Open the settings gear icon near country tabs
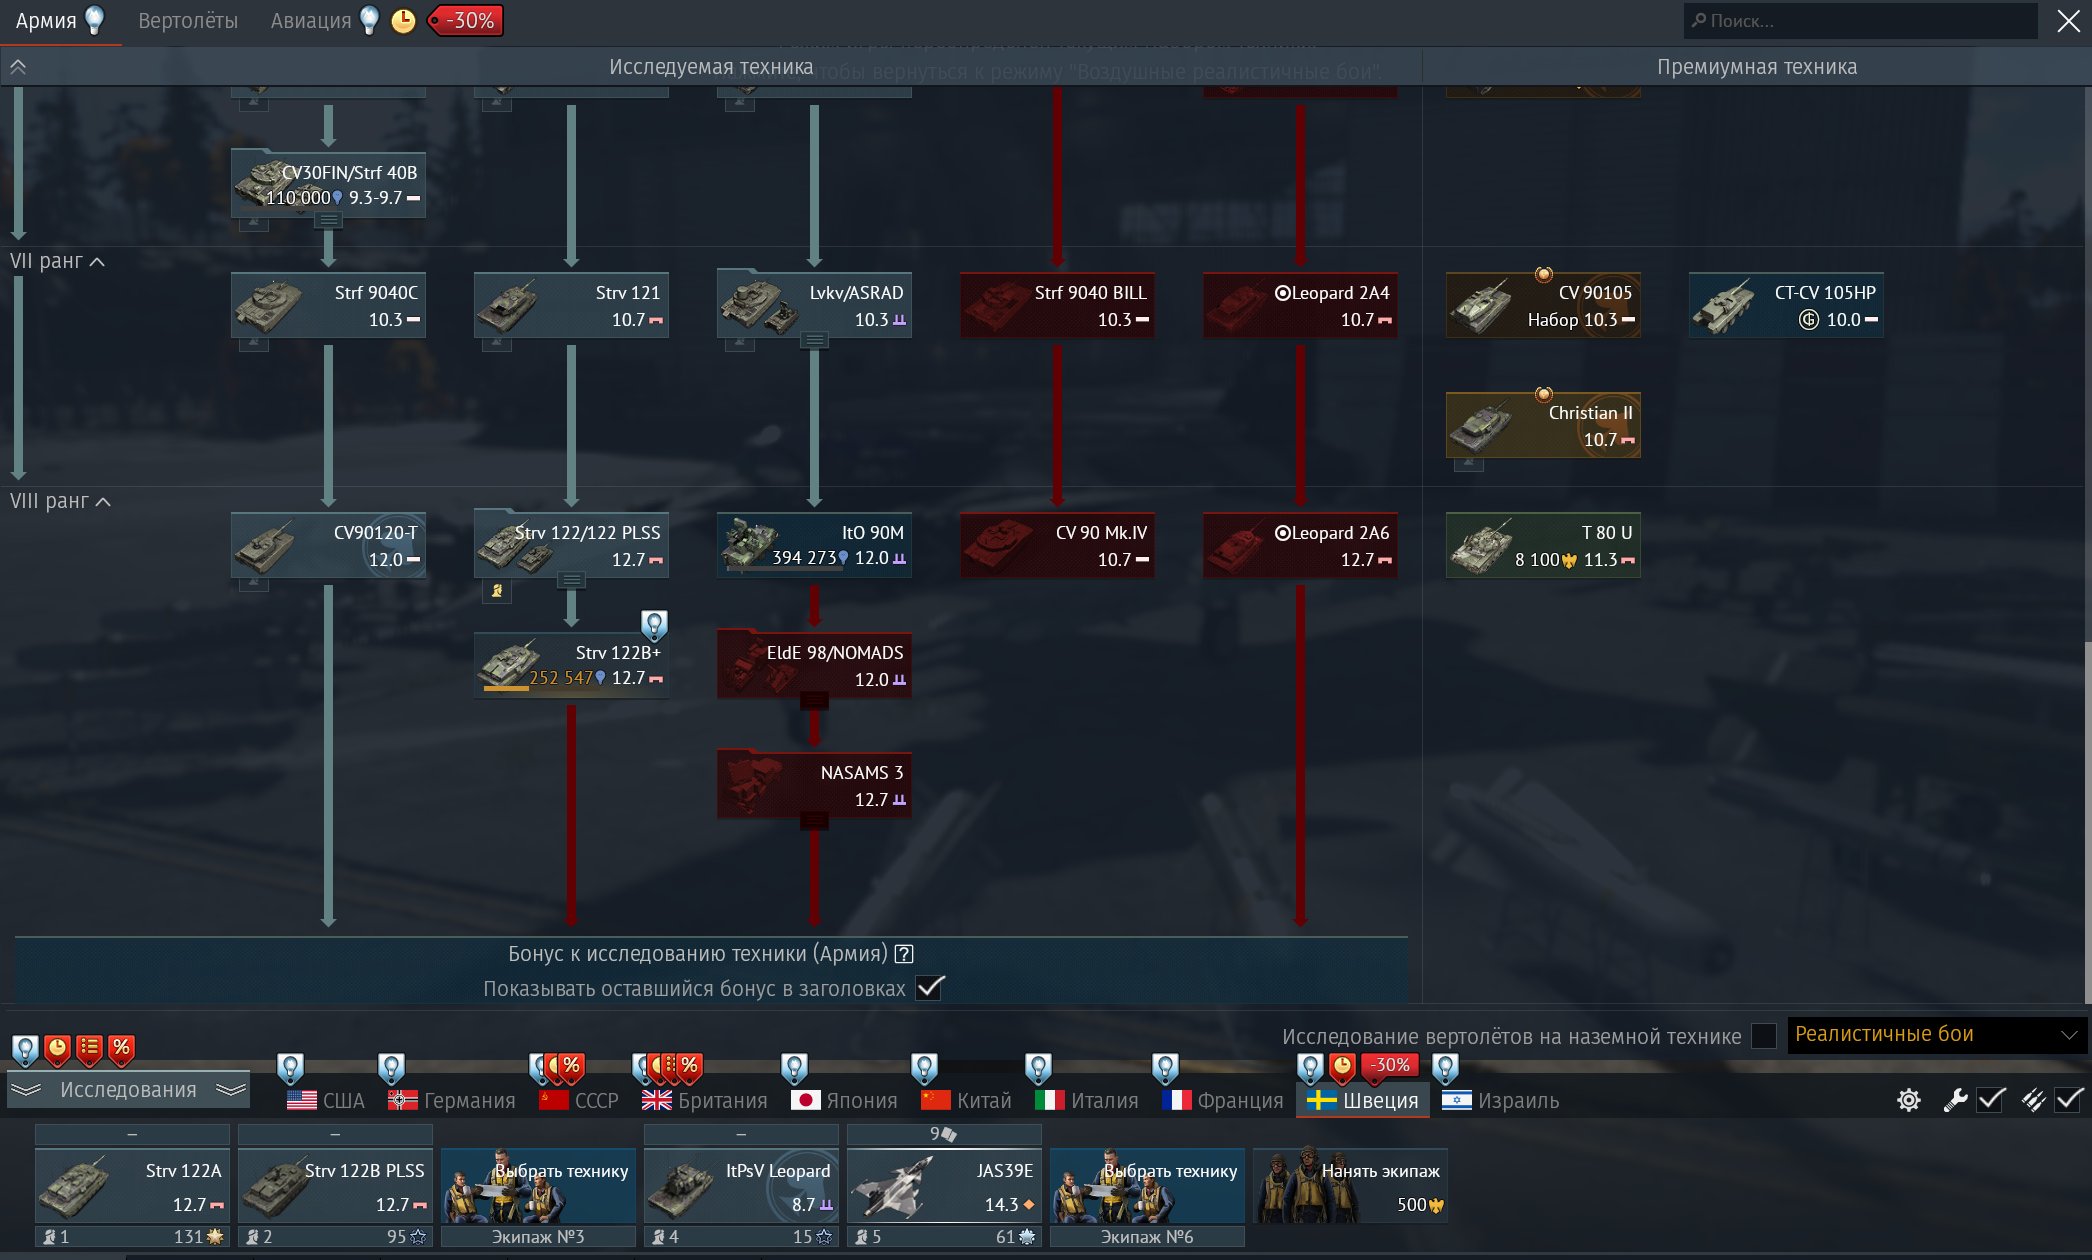Screen dimensions: 2092x1260 (1908, 1100)
